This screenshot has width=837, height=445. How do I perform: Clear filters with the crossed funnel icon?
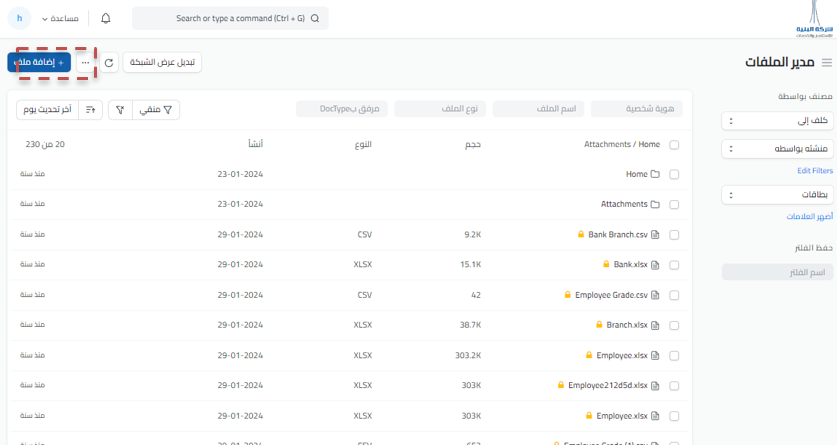pos(120,109)
